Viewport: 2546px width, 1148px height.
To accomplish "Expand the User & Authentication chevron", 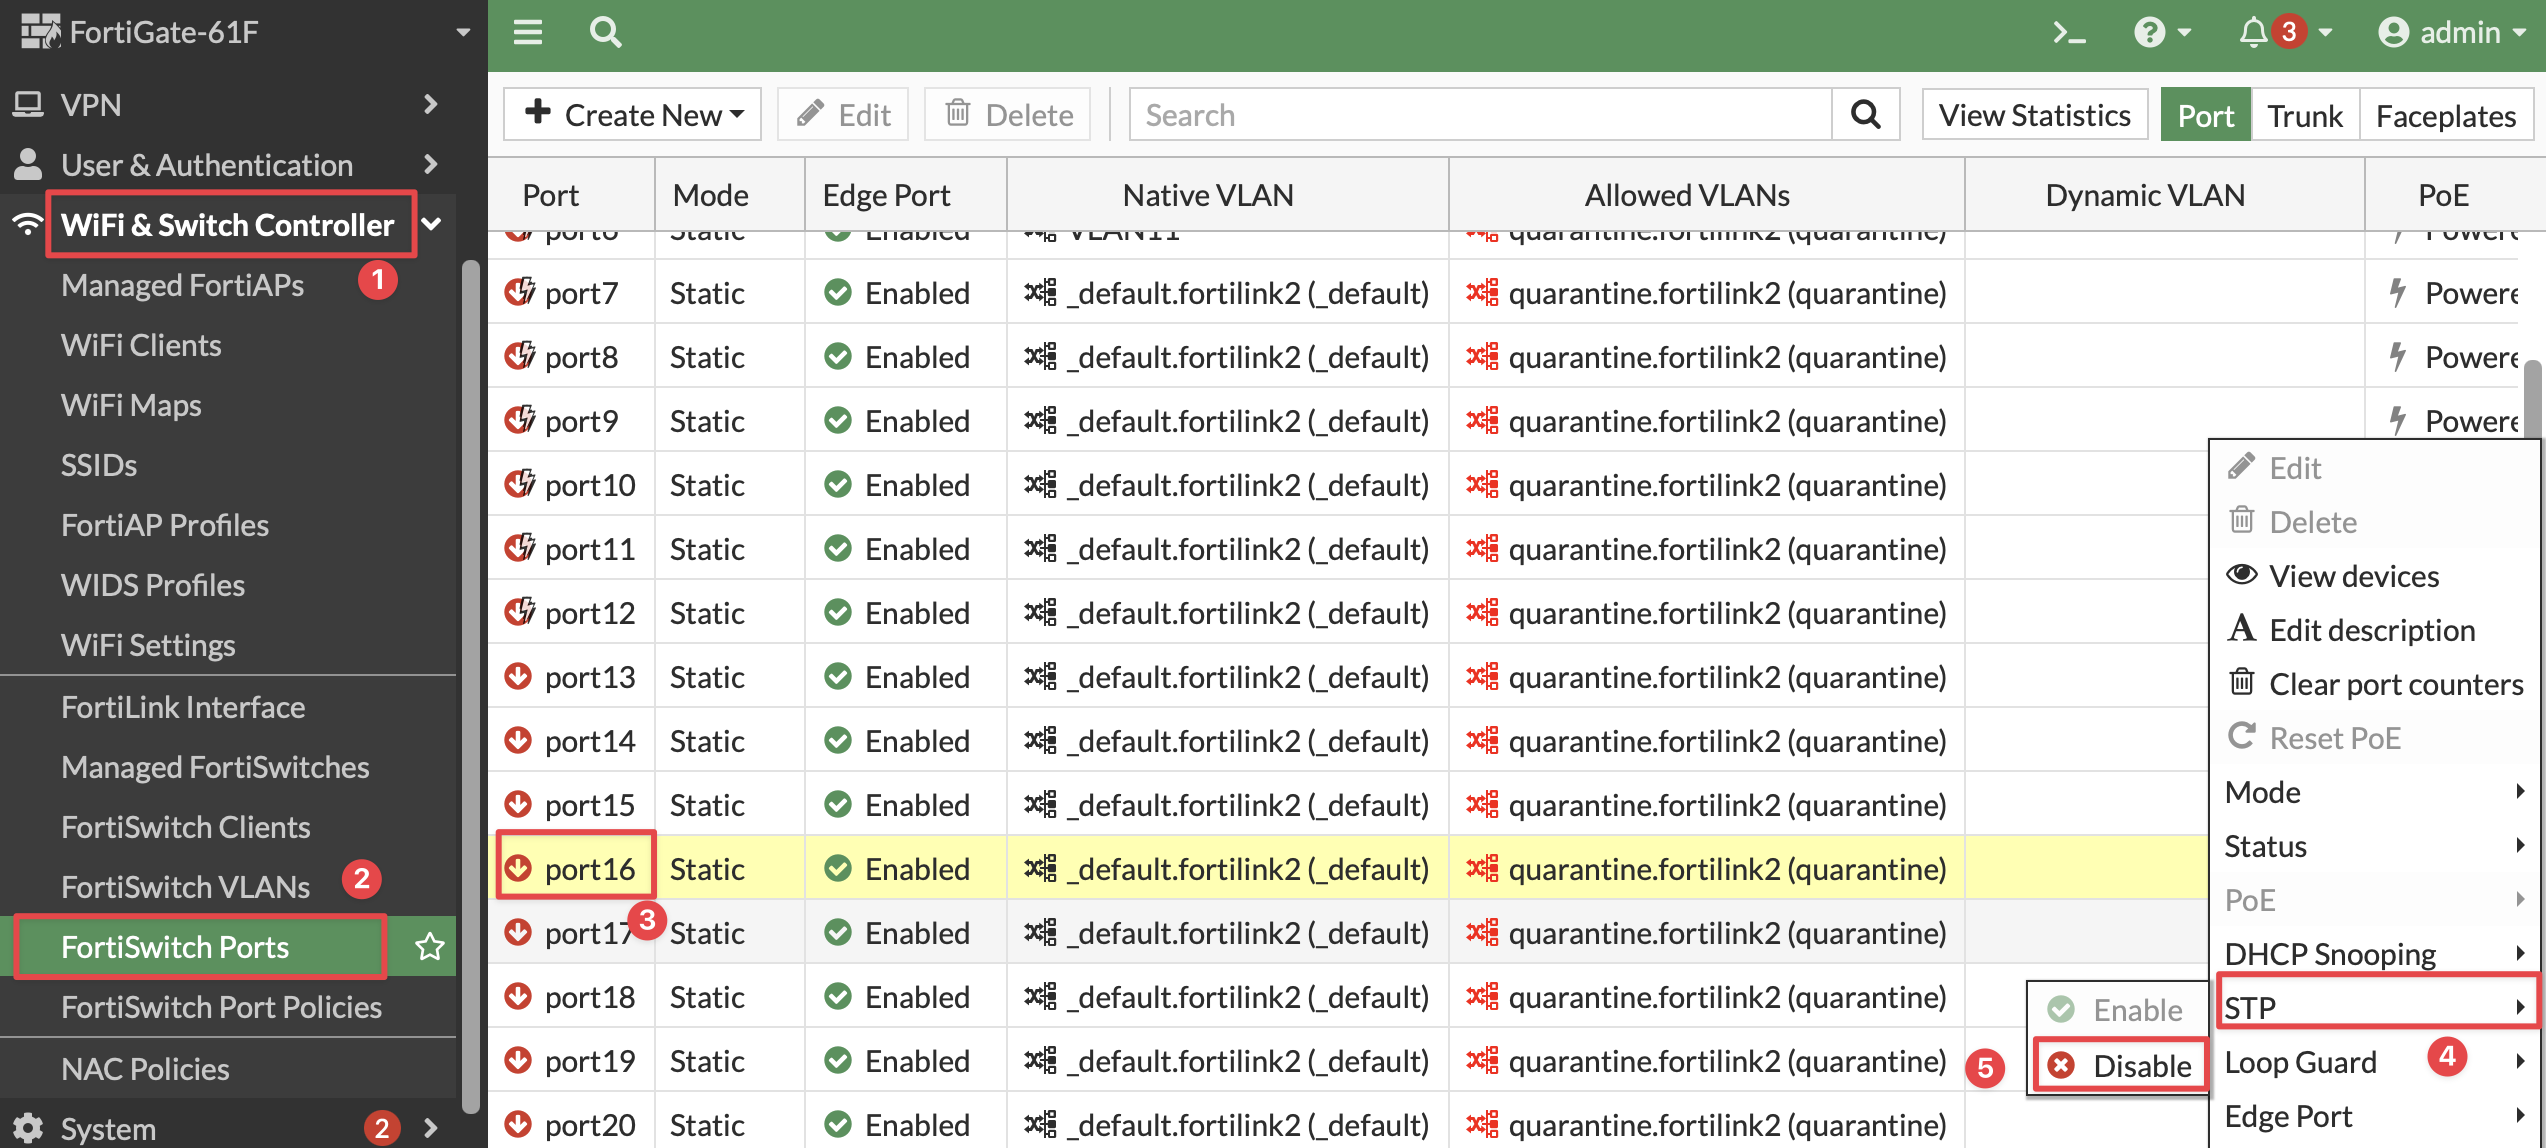I will 431,164.
